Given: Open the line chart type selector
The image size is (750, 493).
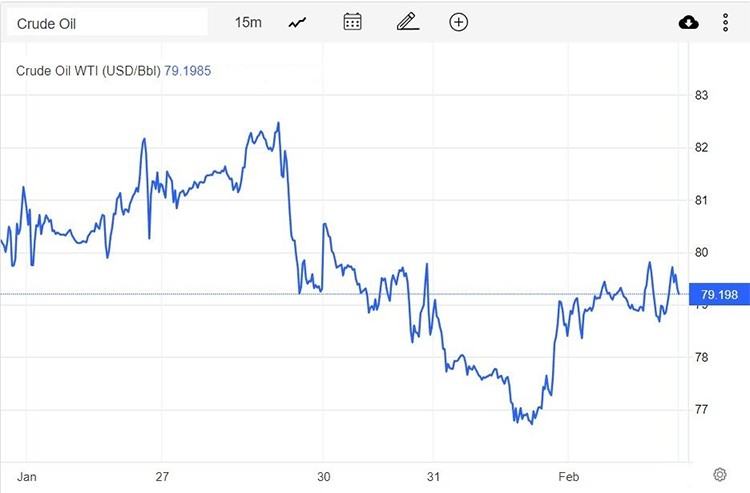Looking at the screenshot, I should [297, 22].
